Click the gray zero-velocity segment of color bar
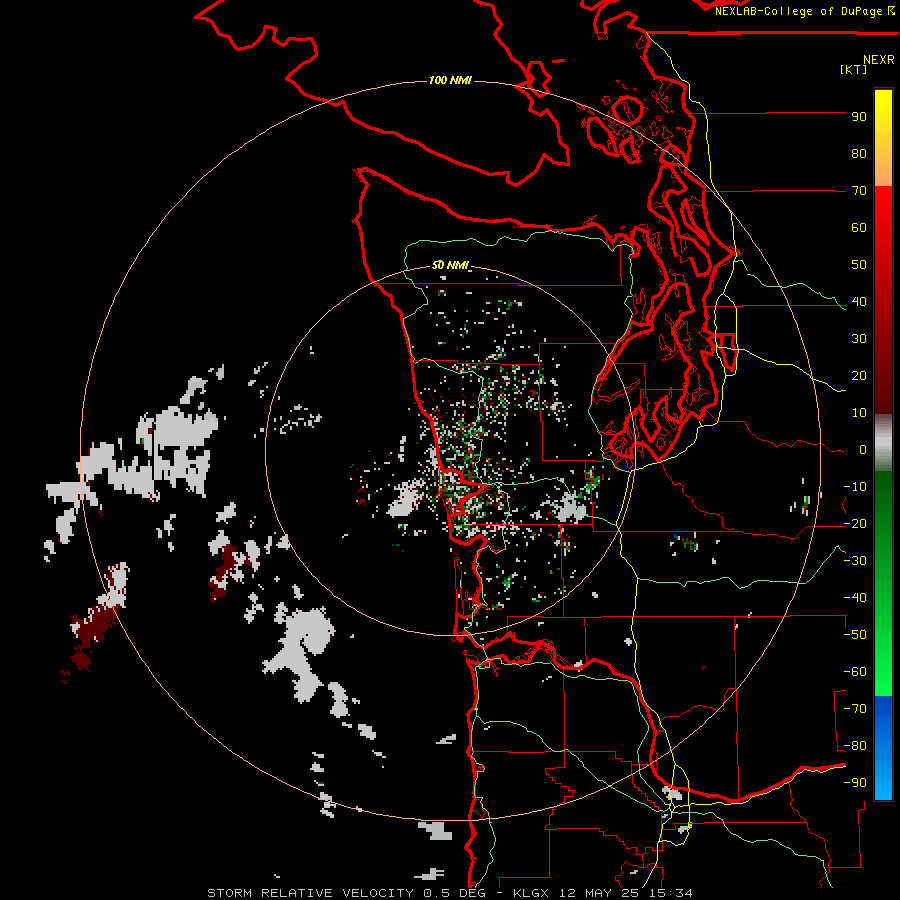 click(x=883, y=443)
